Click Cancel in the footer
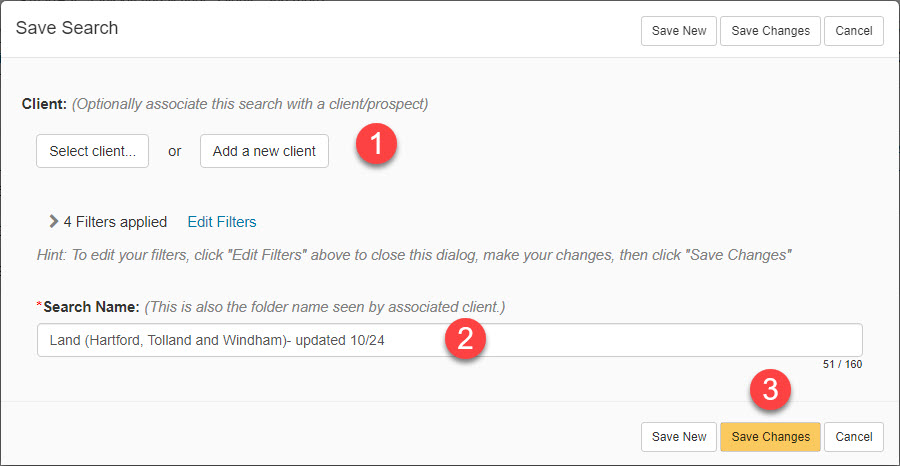This screenshot has height=466, width=900. click(854, 437)
